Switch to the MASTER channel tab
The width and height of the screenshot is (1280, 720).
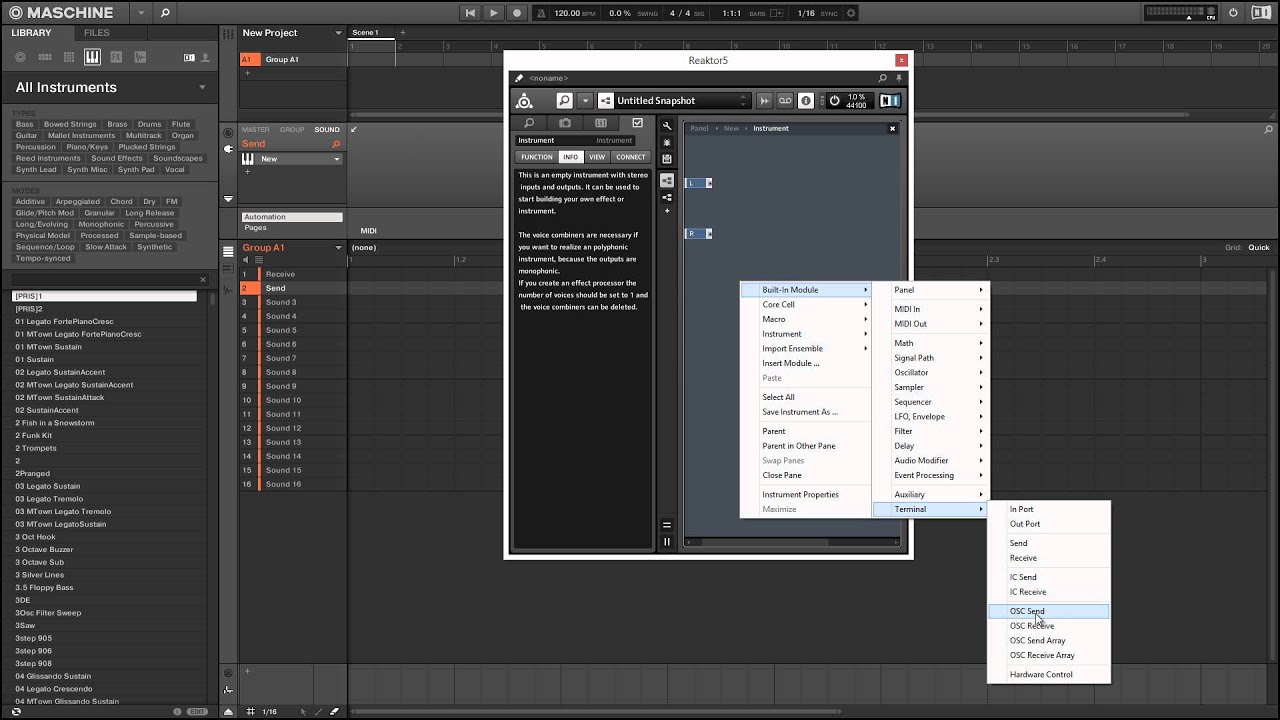coord(255,130)
